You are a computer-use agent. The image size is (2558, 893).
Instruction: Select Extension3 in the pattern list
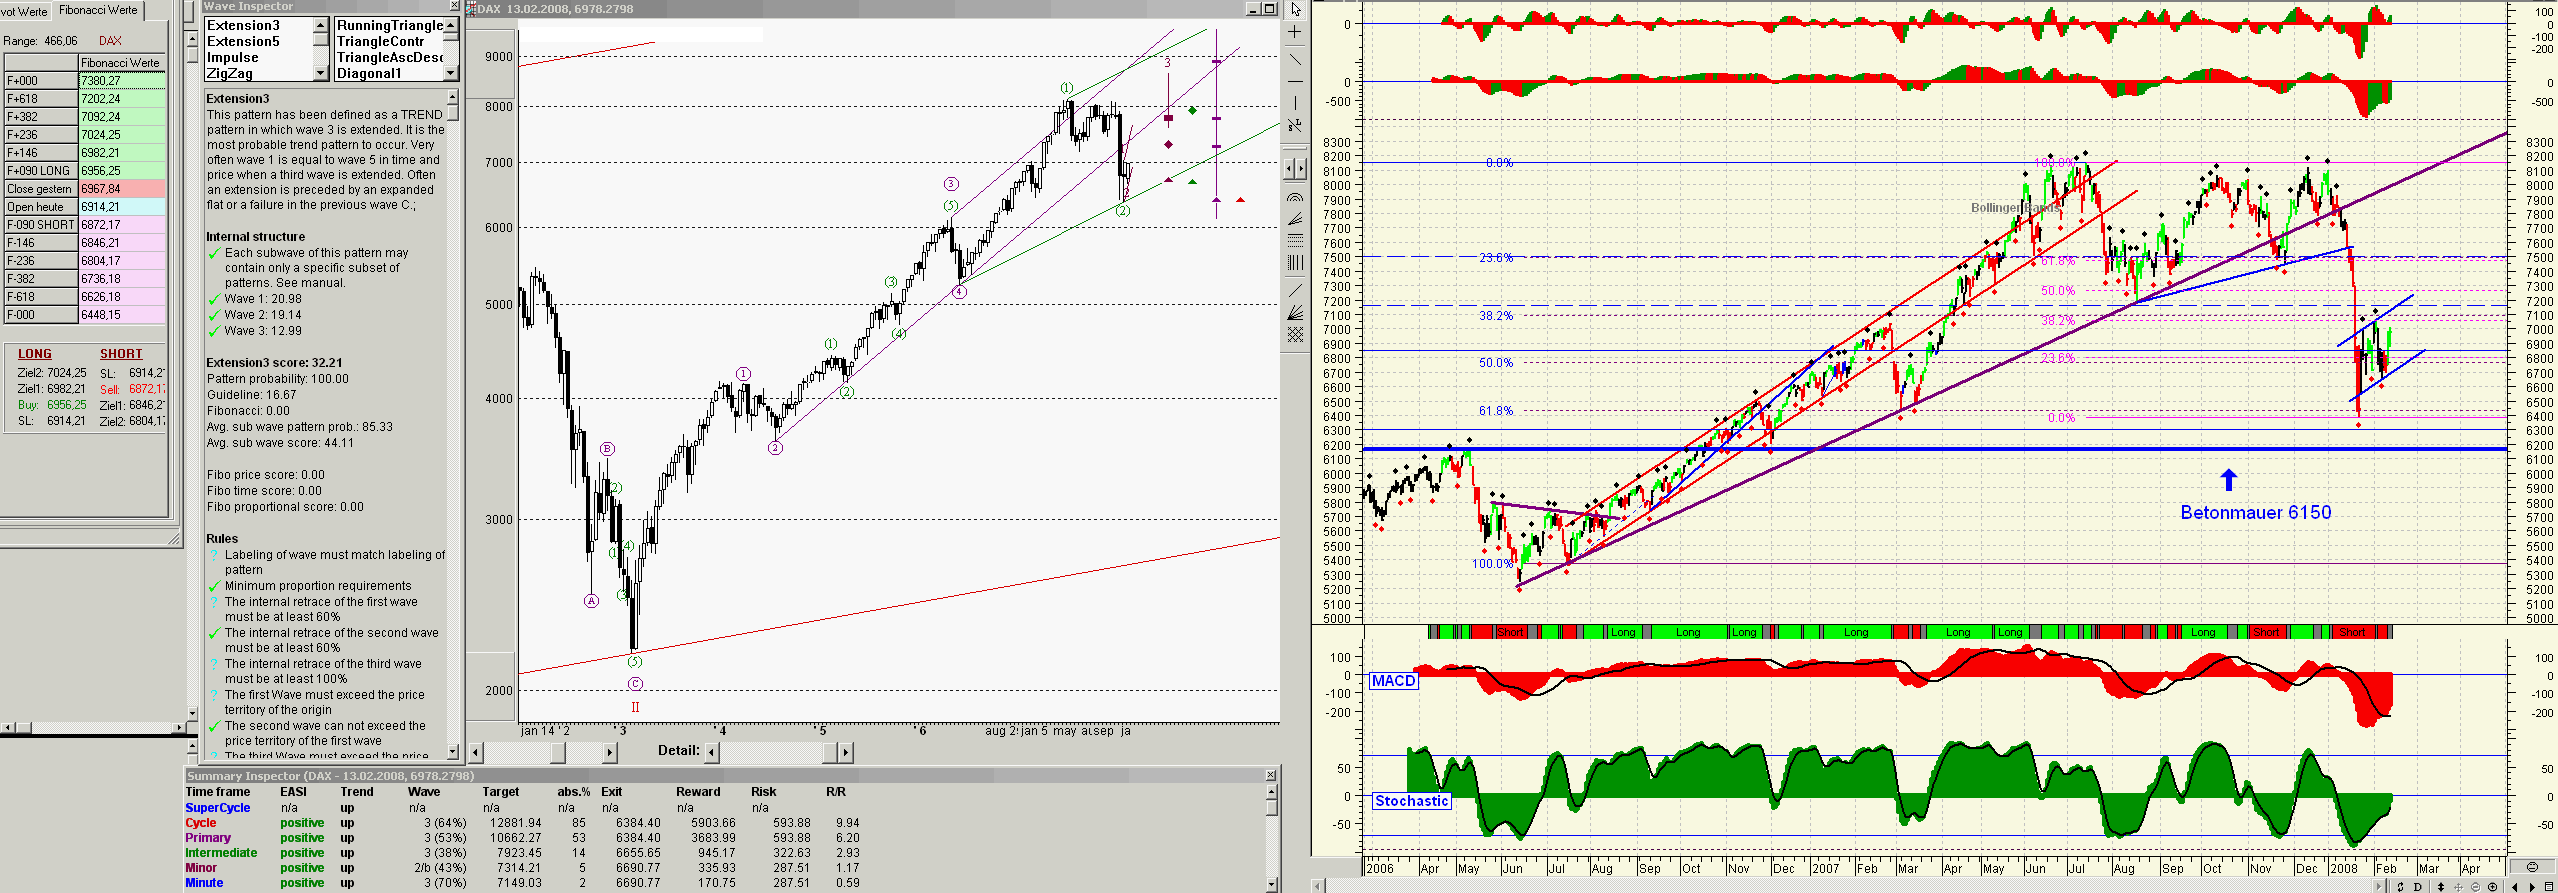(x=243, y=25)
